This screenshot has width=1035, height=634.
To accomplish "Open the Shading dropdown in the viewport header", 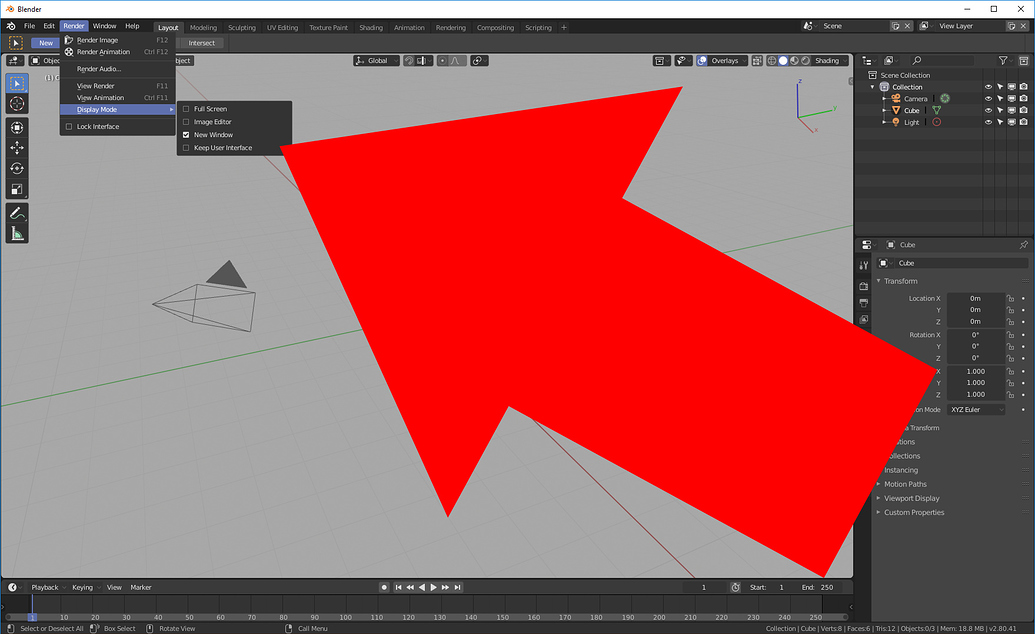I will pos(827,60).
